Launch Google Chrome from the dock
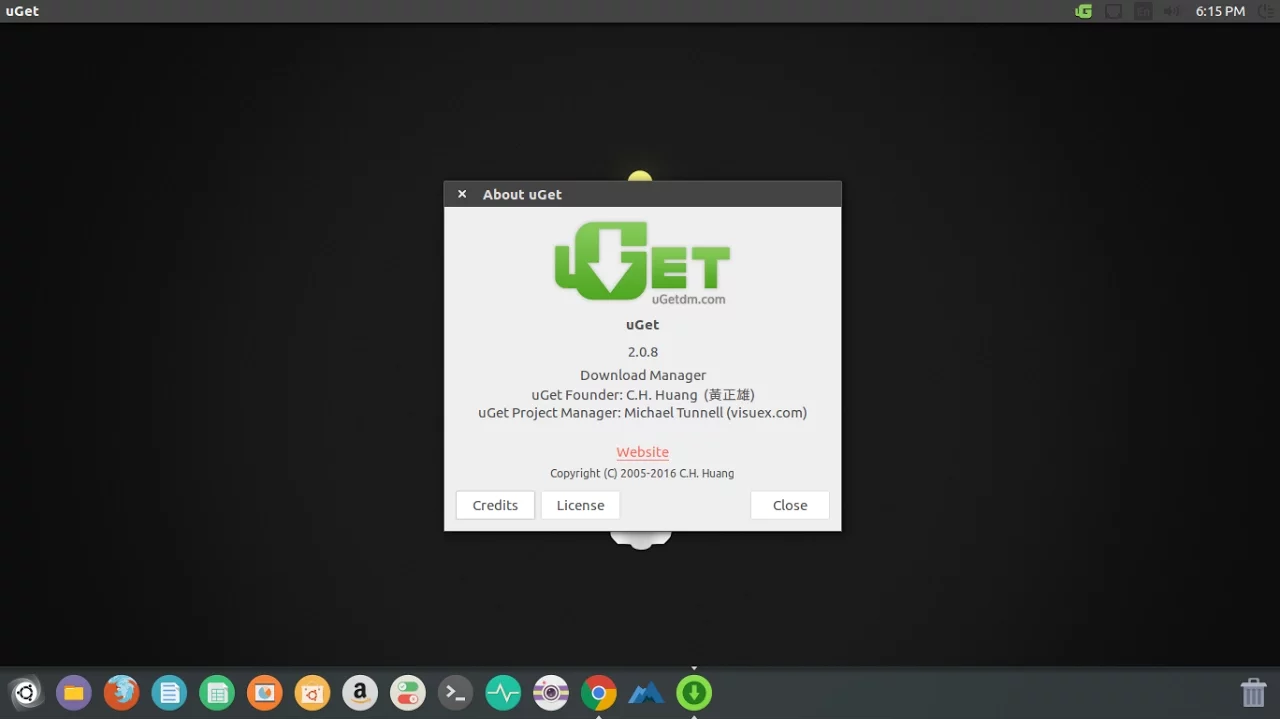The height and width of the screenshot is (720, 1280). click(599, 693)
